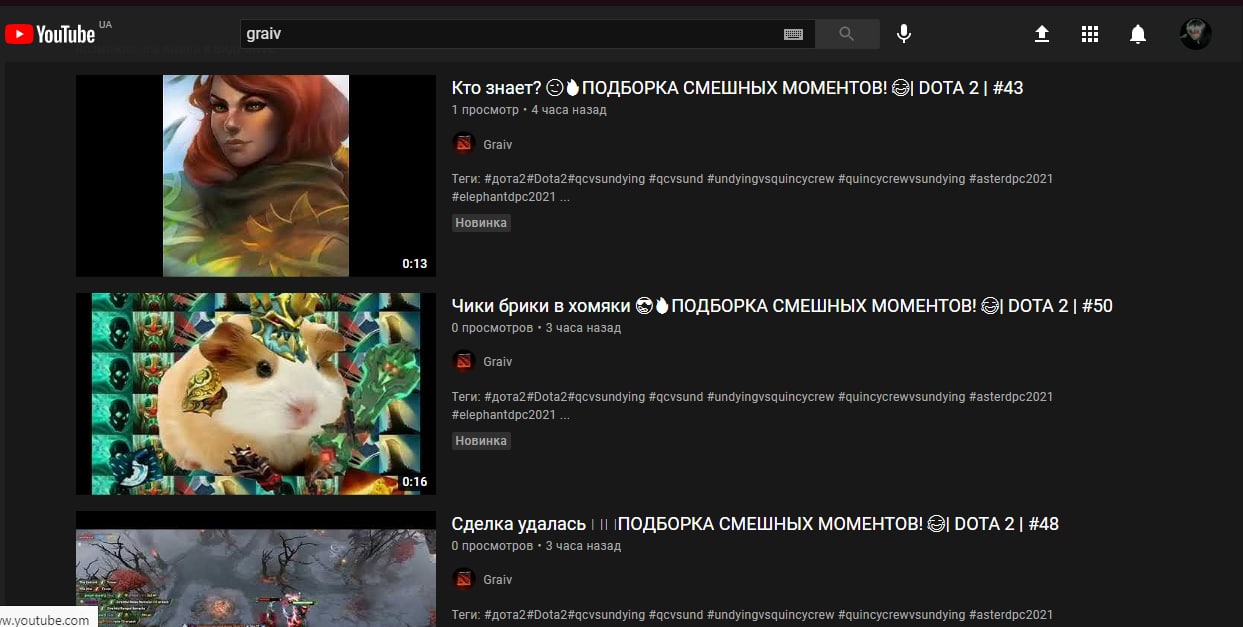
Task: Open the red-haired woman video thumbnail
Action: click(256, 175)
